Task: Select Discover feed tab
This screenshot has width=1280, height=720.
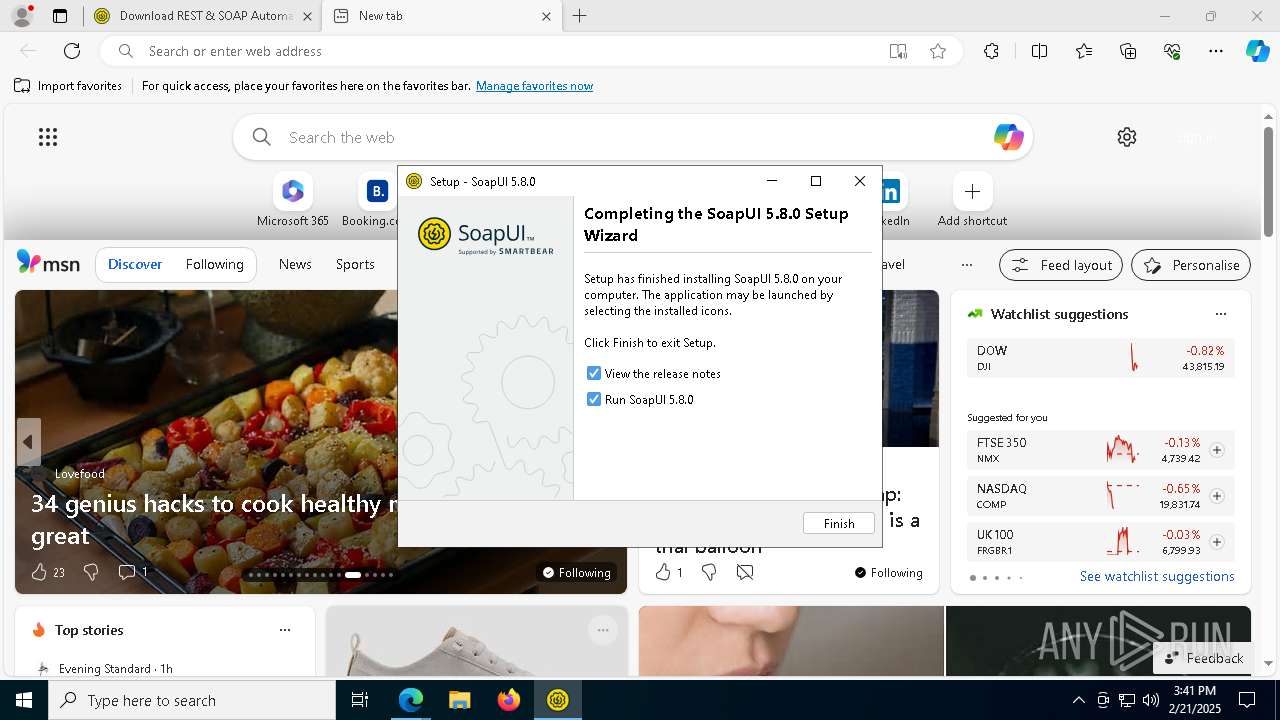Action: tap(135, 265)
